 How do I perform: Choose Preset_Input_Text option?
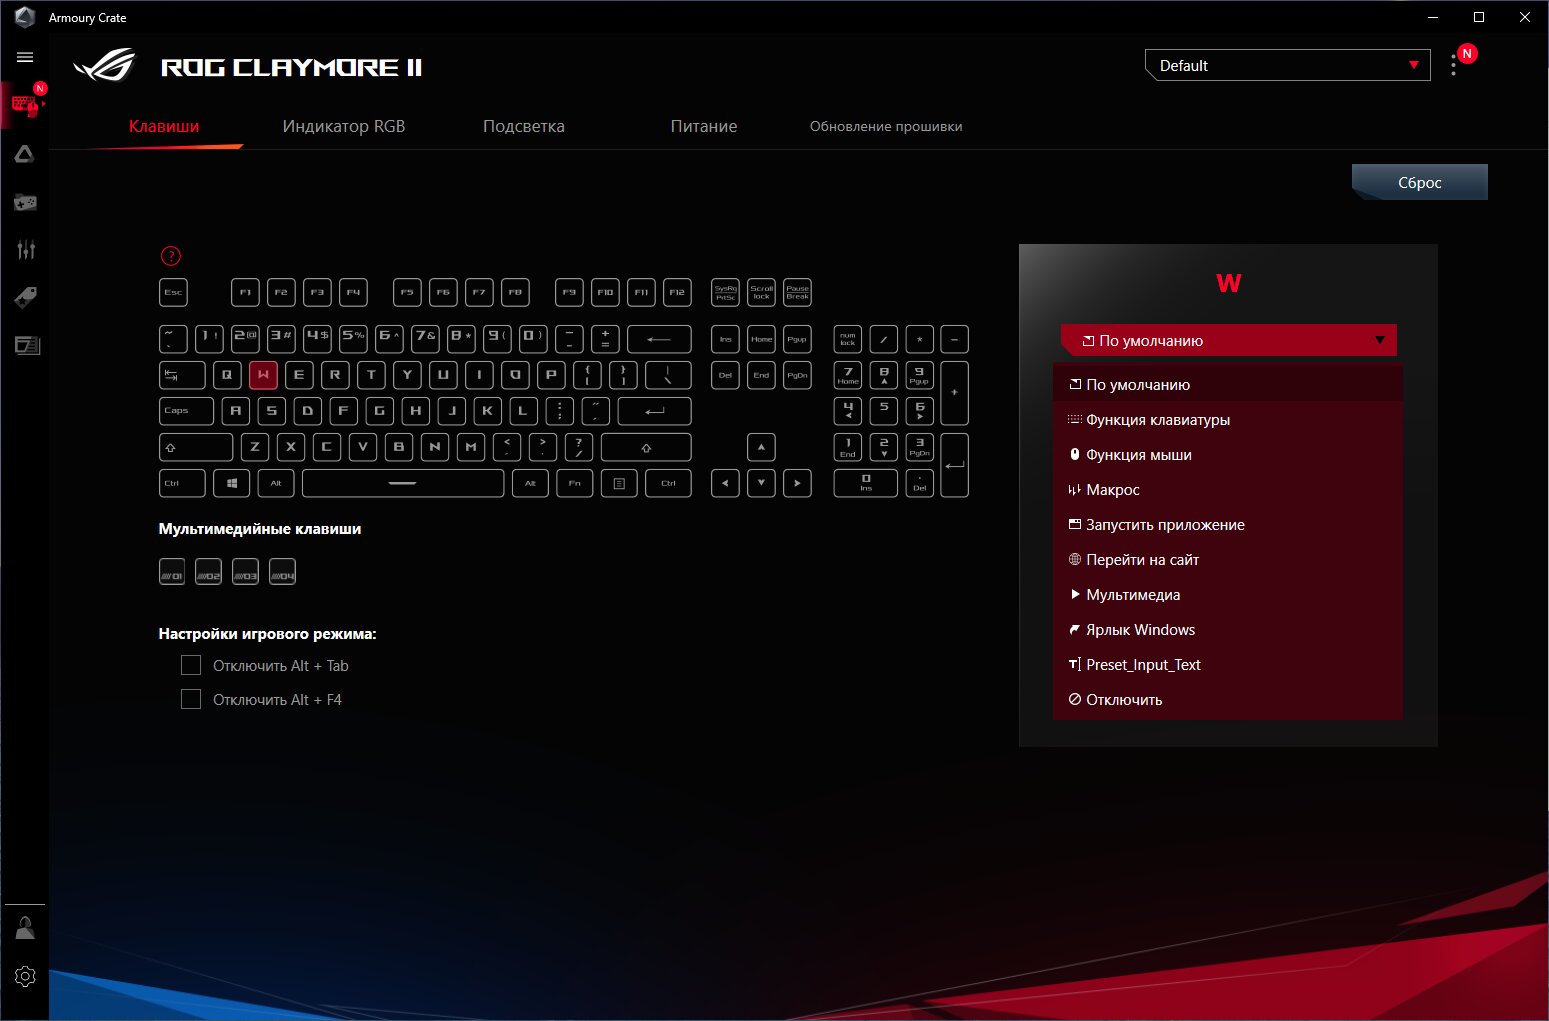(x=1228, y=664)
